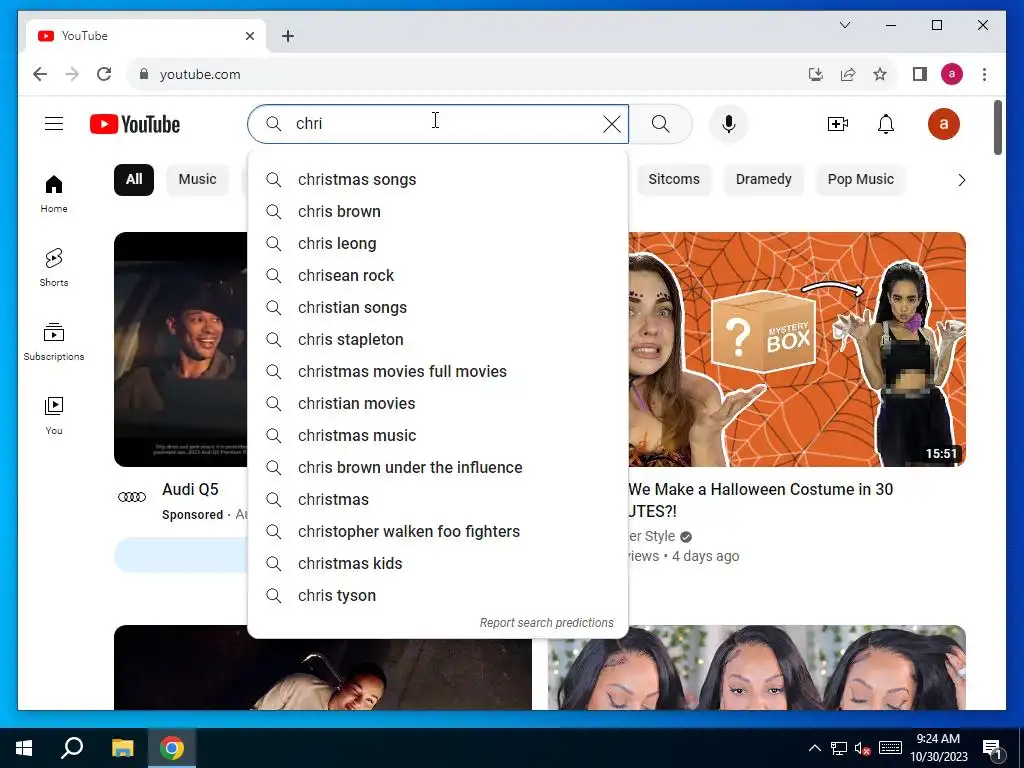1024x768 pixels.
Task: Select the Sitcoms filter chip
Action: (x=673, y=180)
